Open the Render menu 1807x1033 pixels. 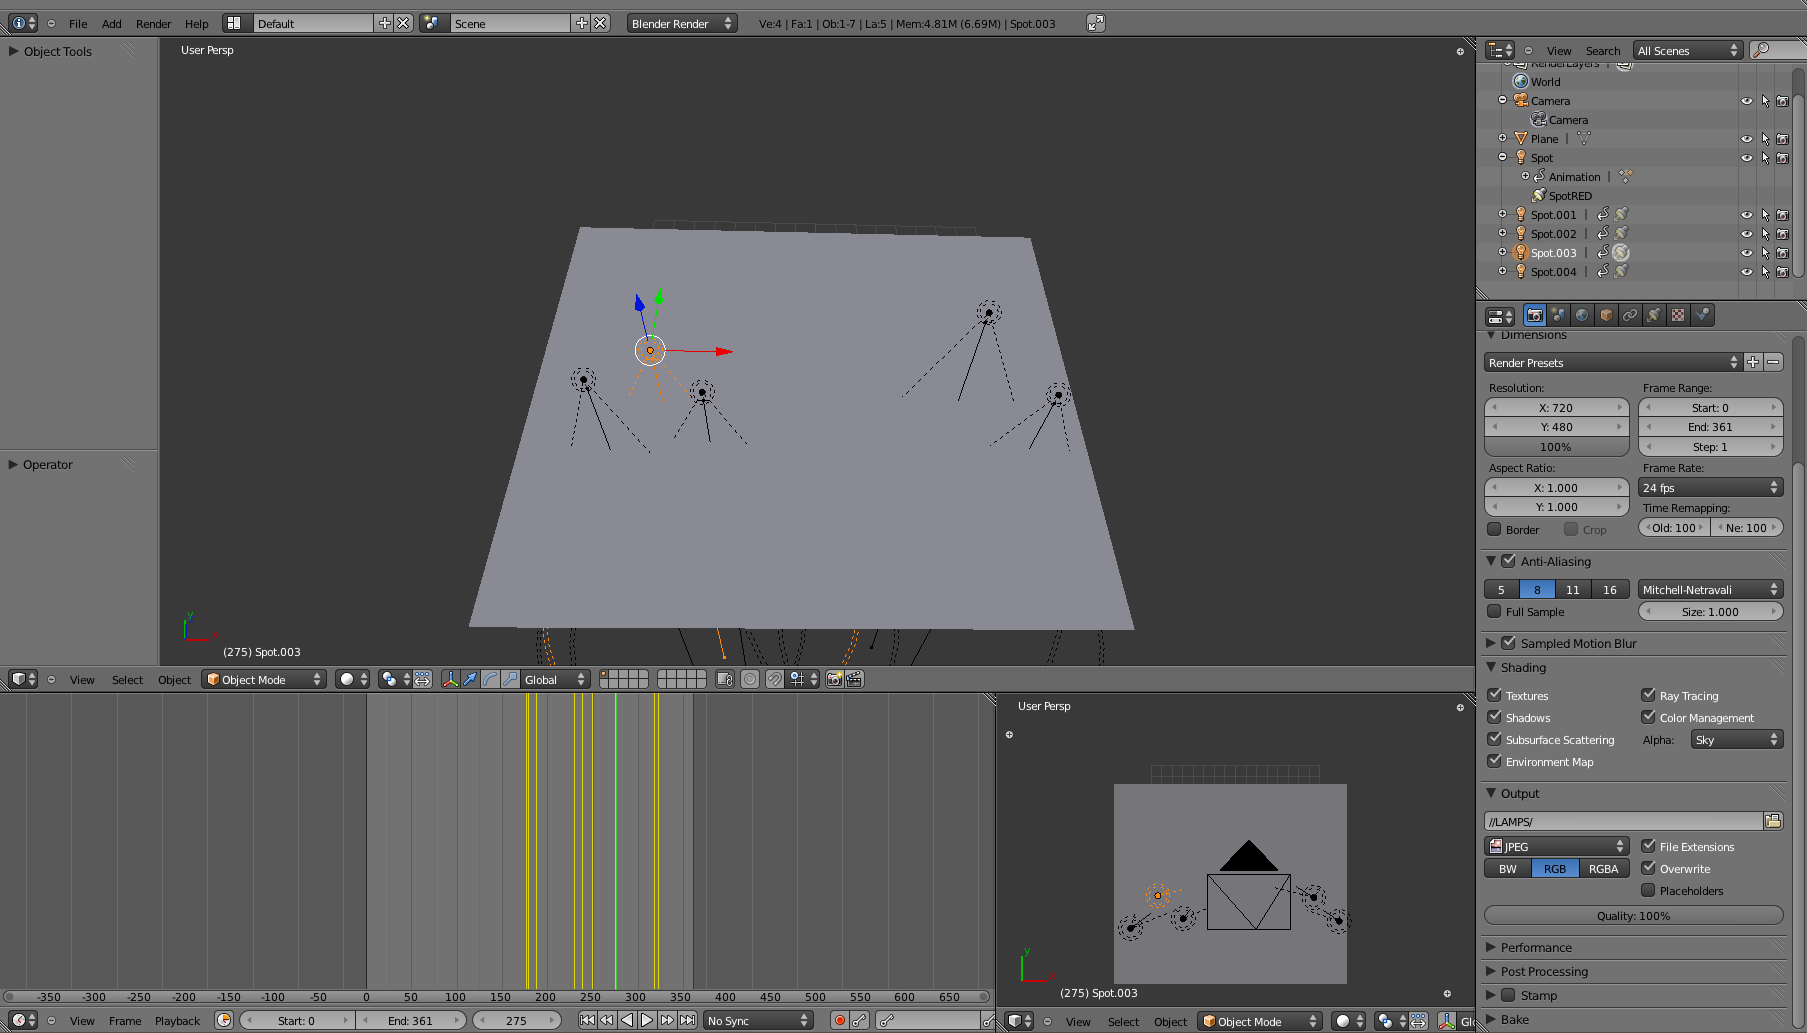[153, 24]
